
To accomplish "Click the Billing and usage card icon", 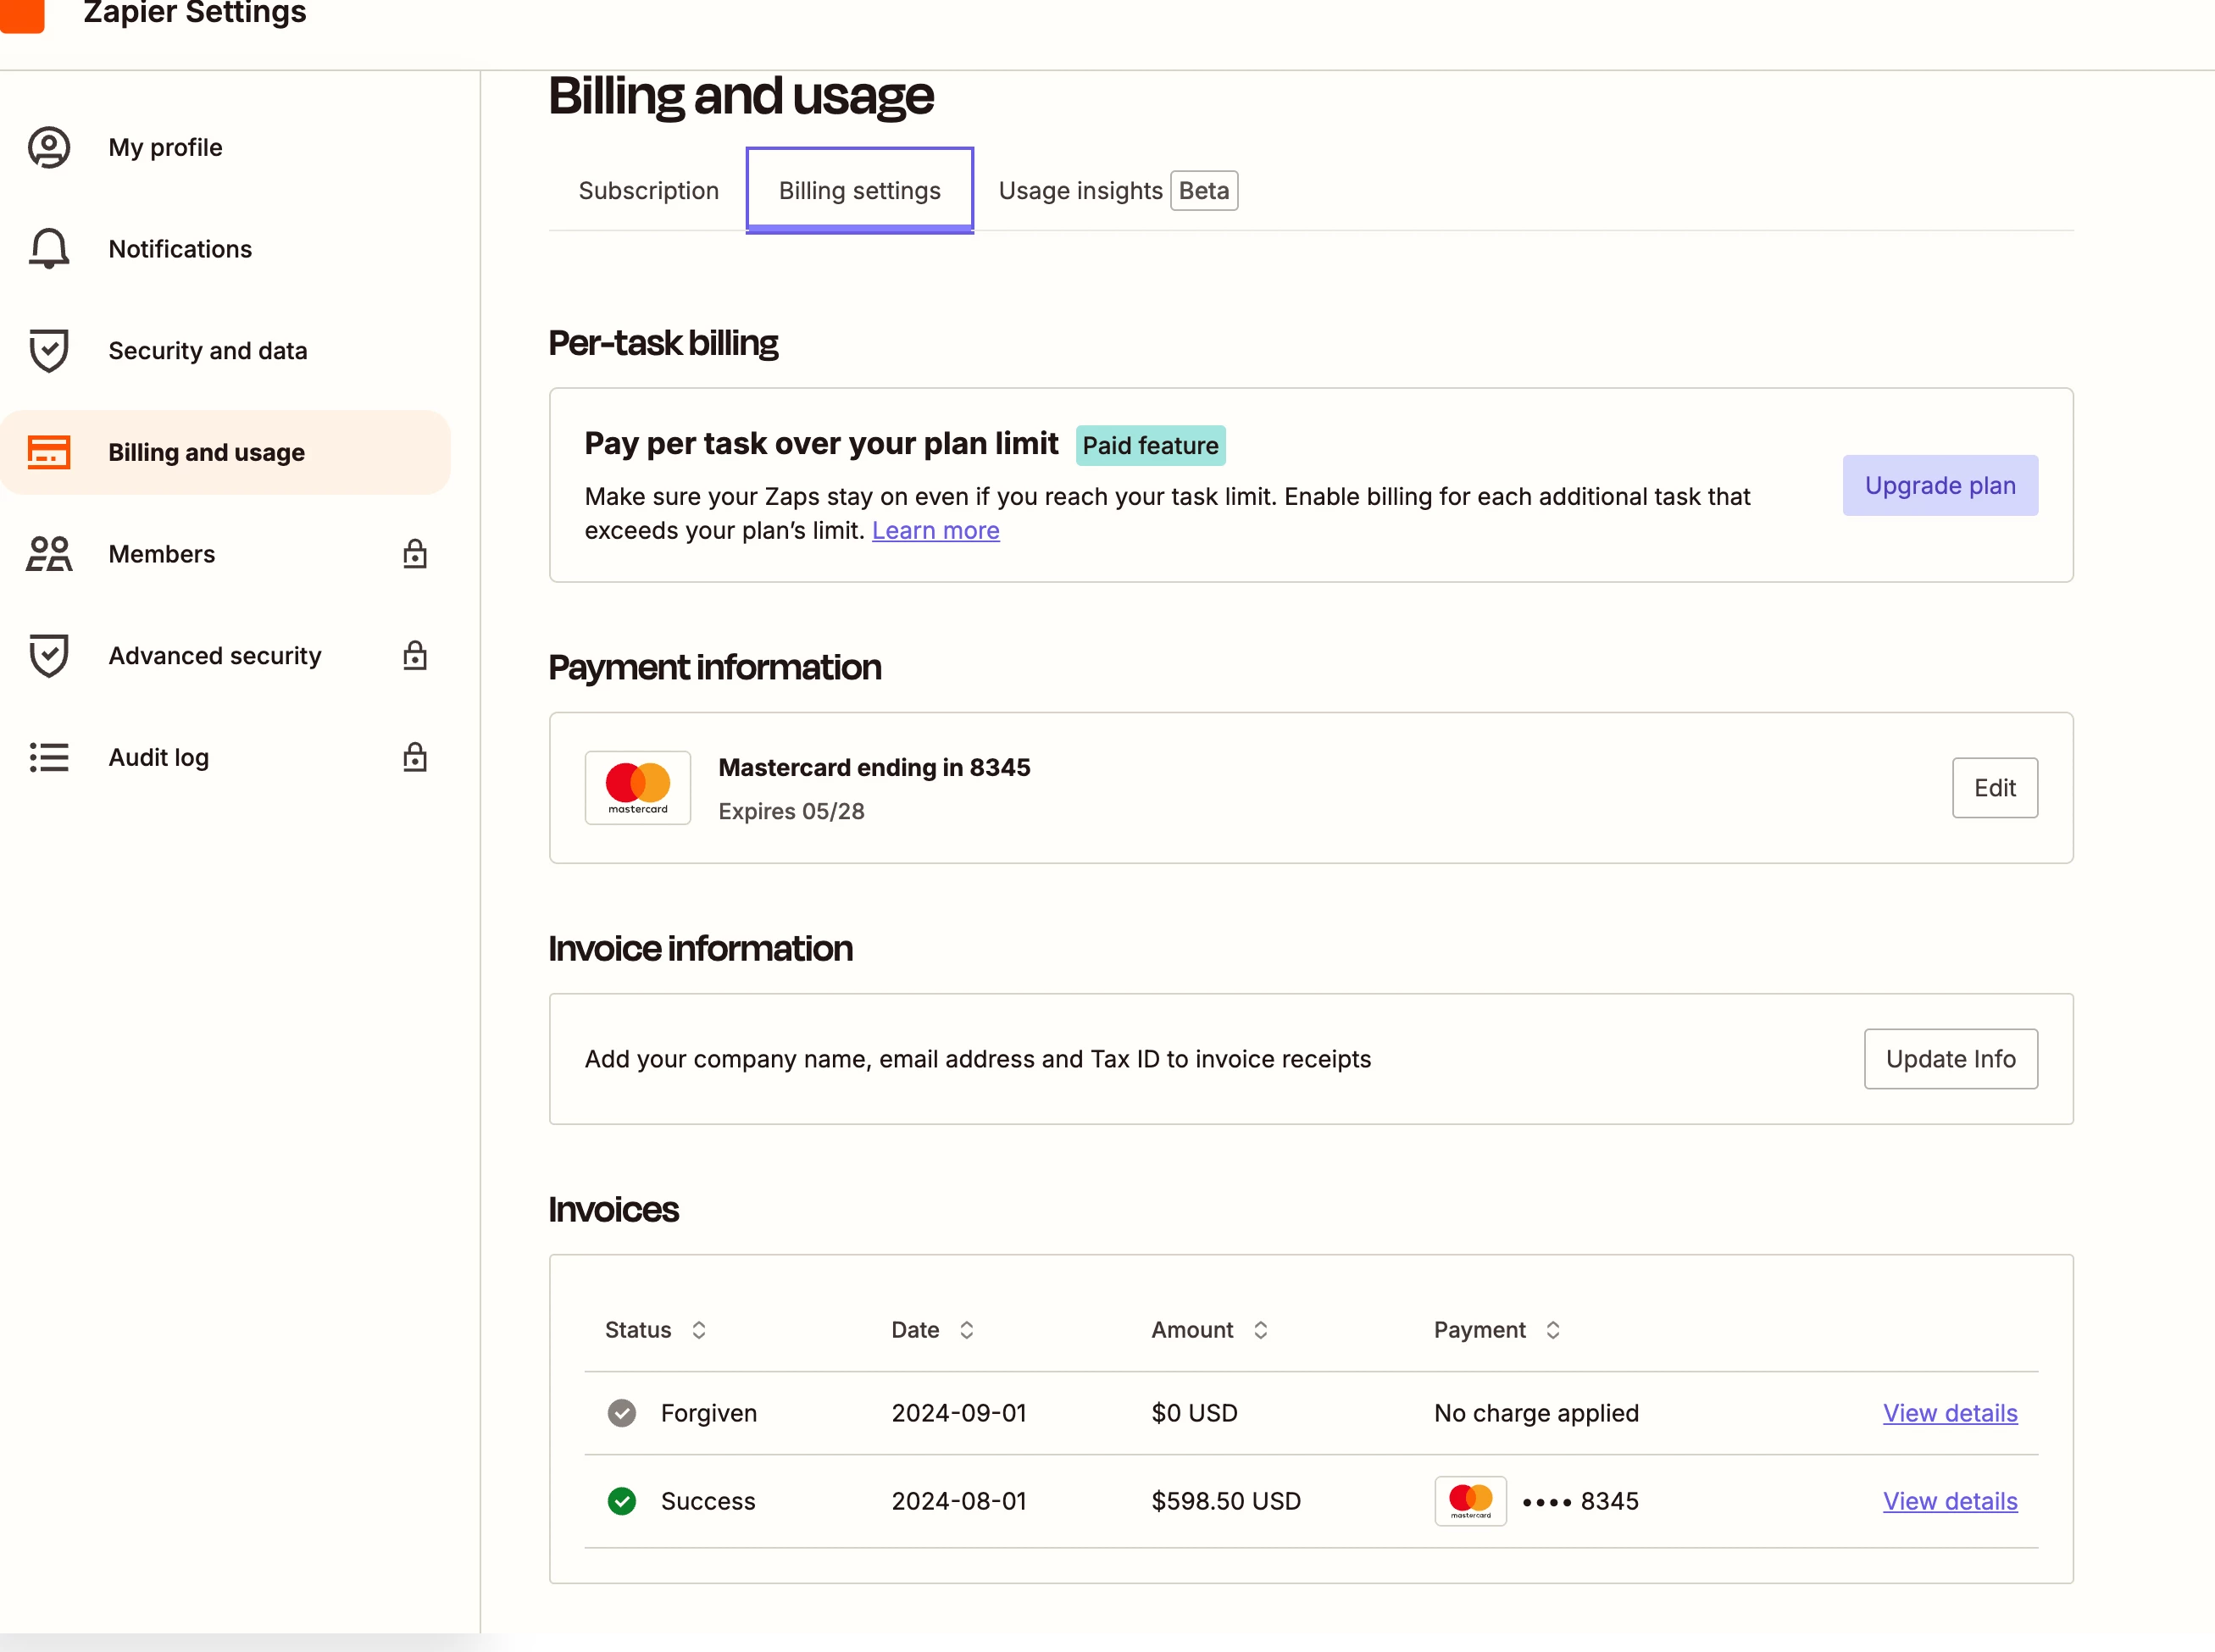I will [48, 452].
